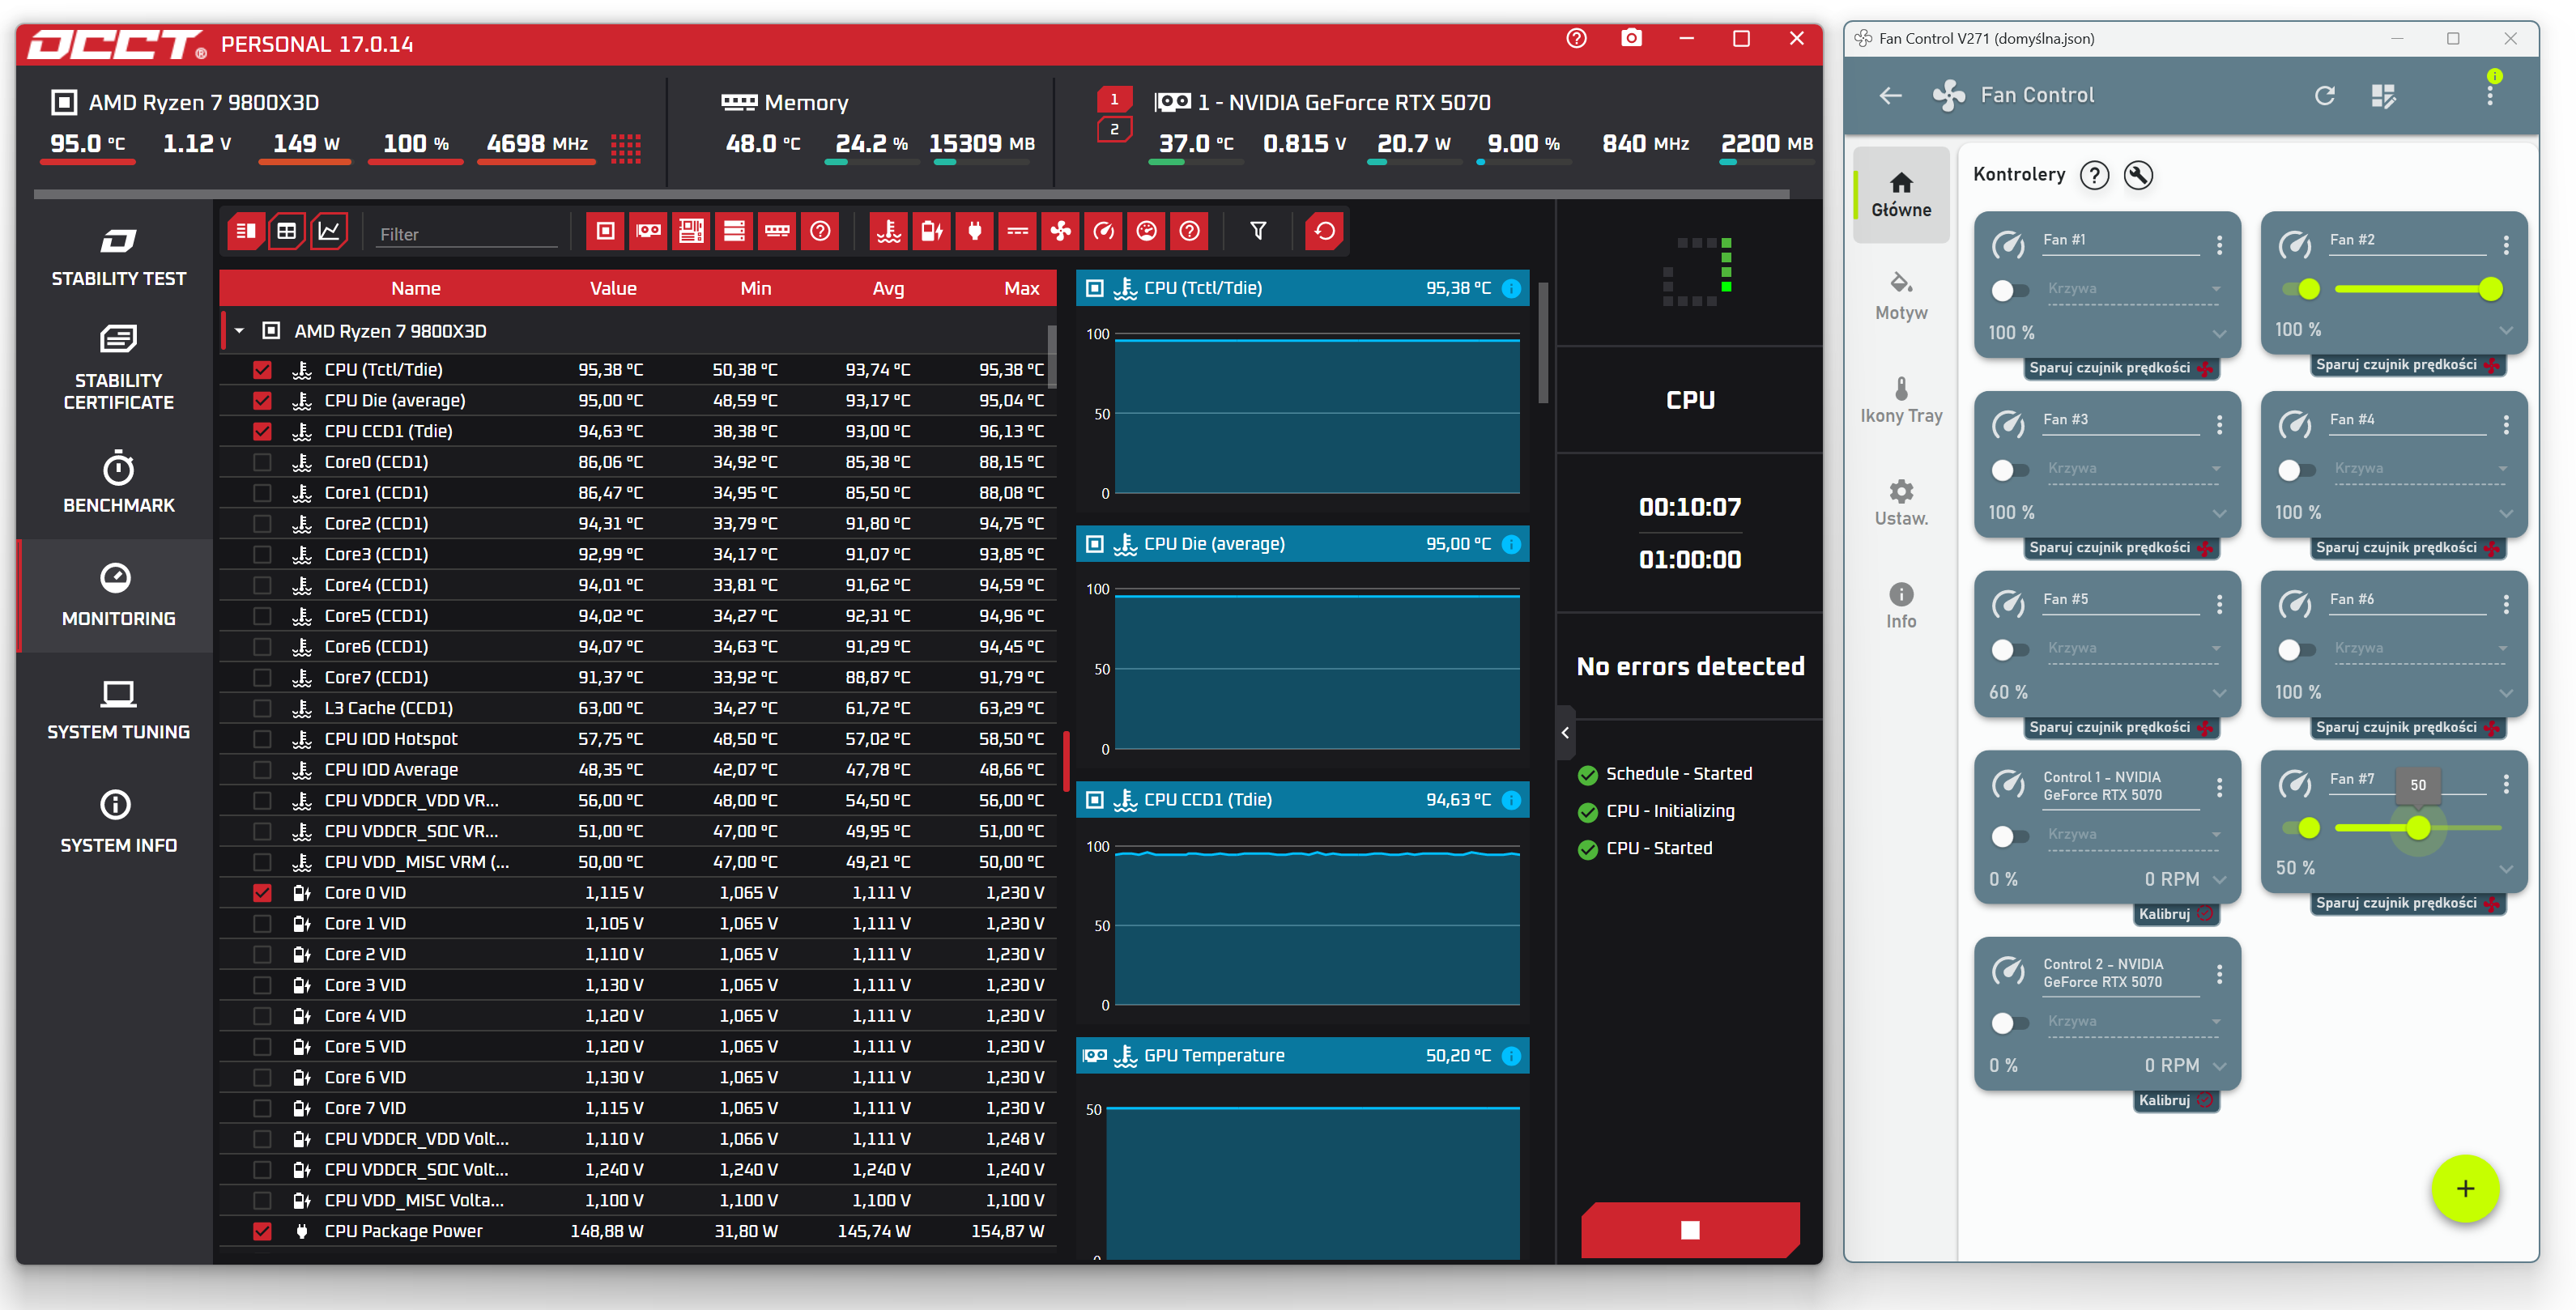This screenshot has height=1310, width=2576.
Task: Go back using Fan Control arrow icon
Action: (x=1890, y=96)
